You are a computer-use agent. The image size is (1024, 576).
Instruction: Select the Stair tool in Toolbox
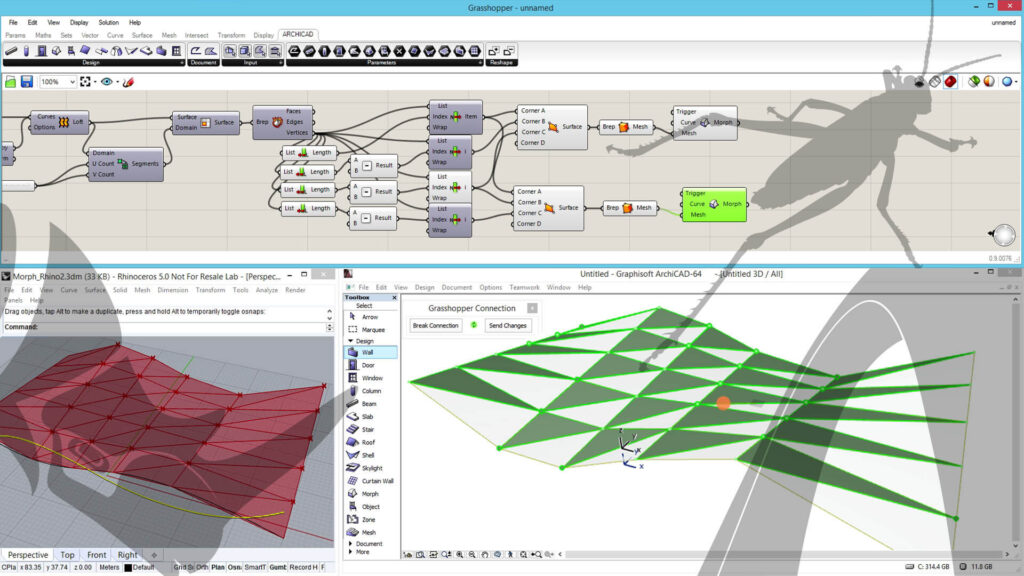[370, 430]
